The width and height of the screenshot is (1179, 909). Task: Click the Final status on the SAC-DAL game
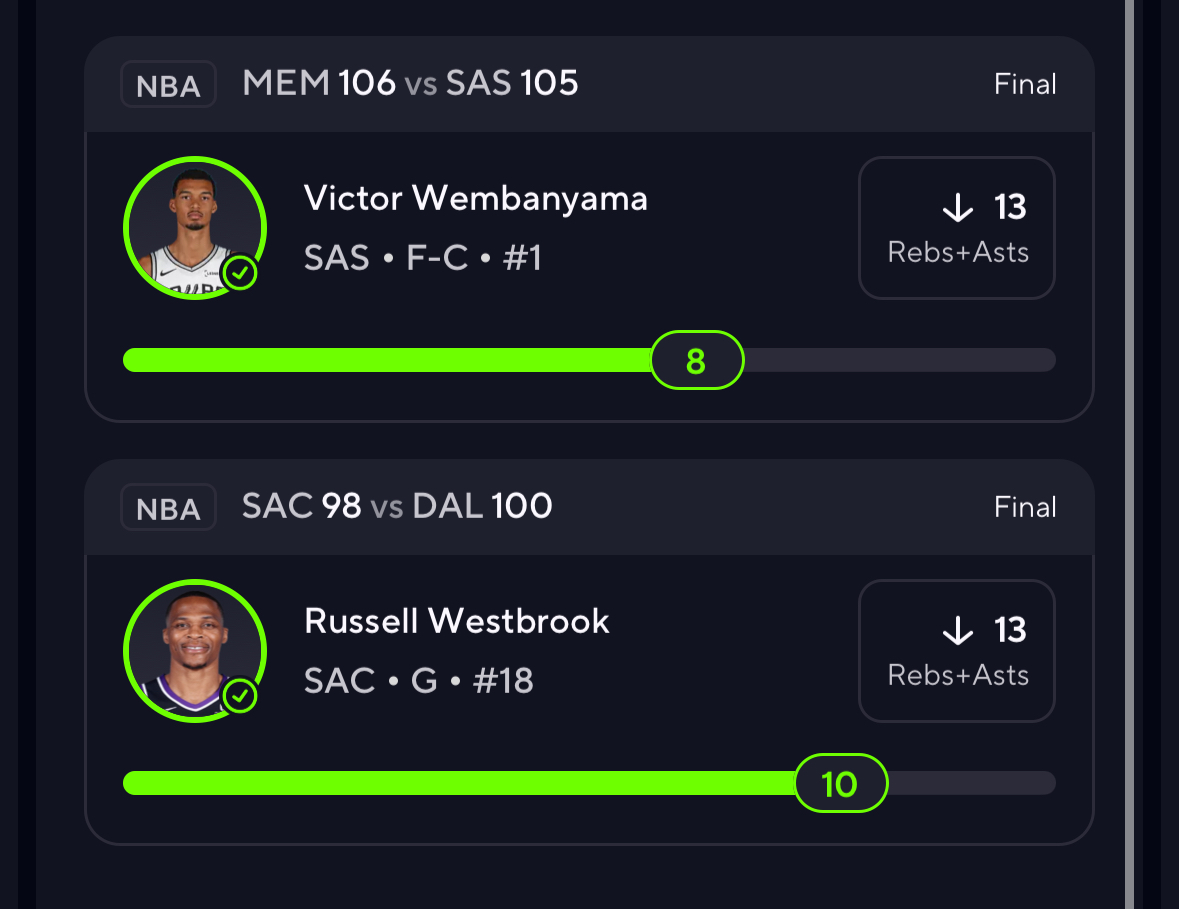[1025, 507]
